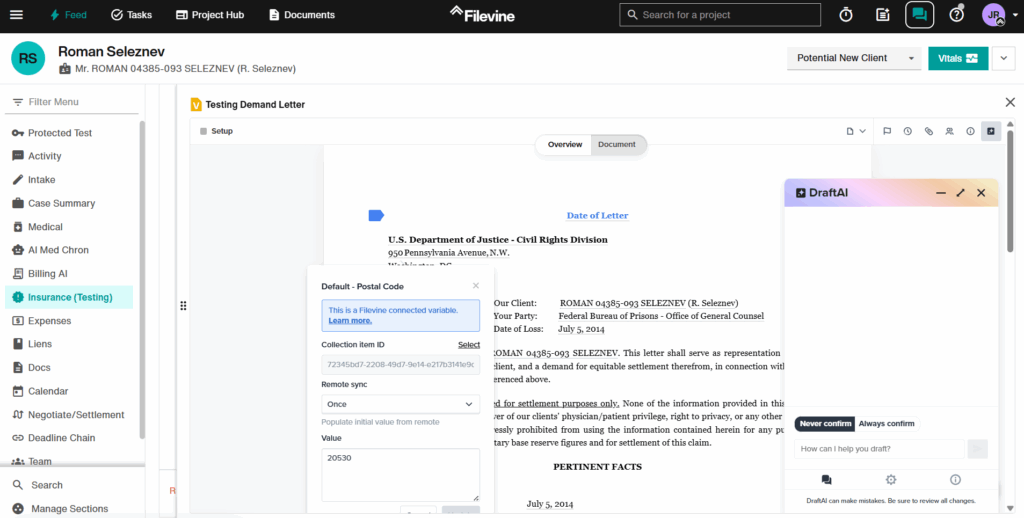The image size is (1024, 518).
Task: Click the document vertical scrollbar
Action: coord(1010,200)
